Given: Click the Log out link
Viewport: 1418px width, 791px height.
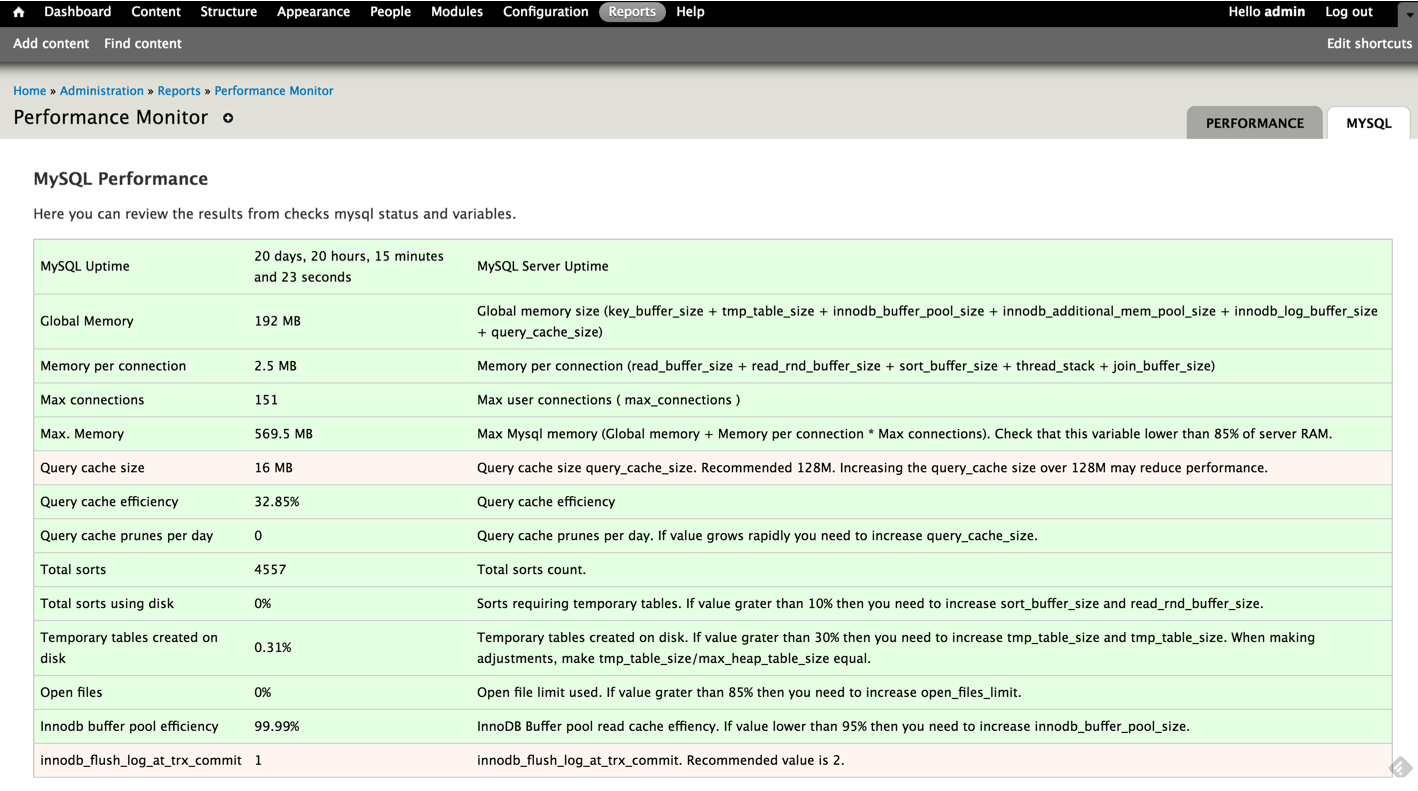Looking at the screenshot, I should point(1348,12).
